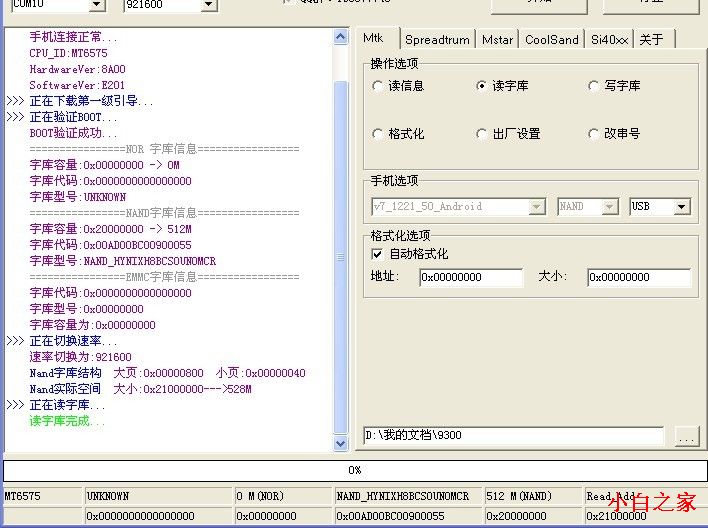Open the v7_1221_50_Android phone model dropdown

536,207
